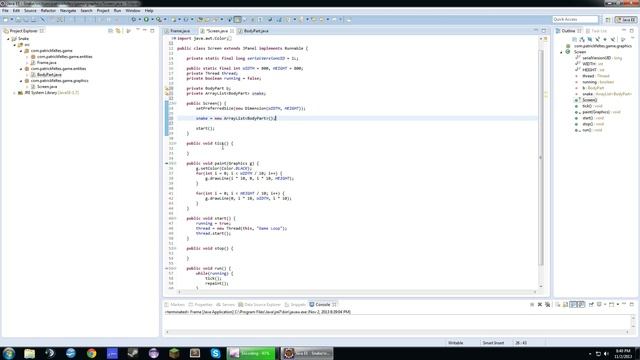
Task: Switch to the Data Source Explorer tab
Action: (x=262, y=304)
